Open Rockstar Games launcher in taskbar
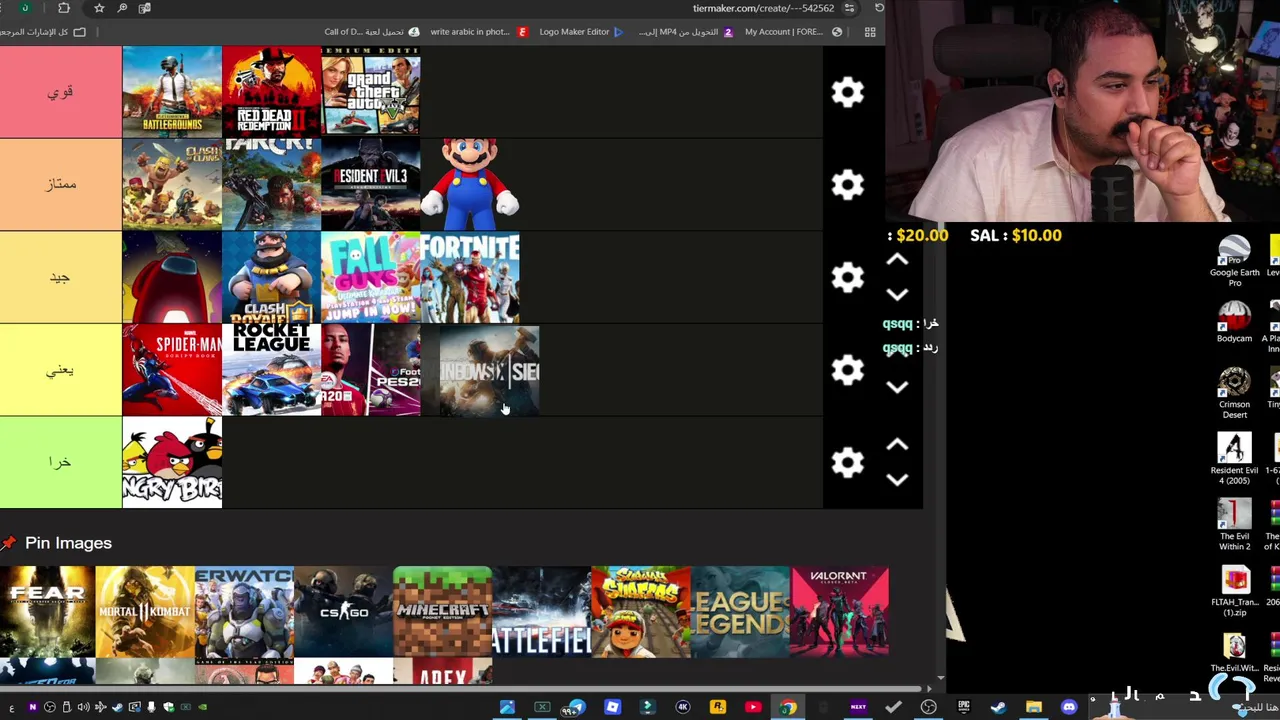This screenshot has height=720, width=1280. (718, 707)
